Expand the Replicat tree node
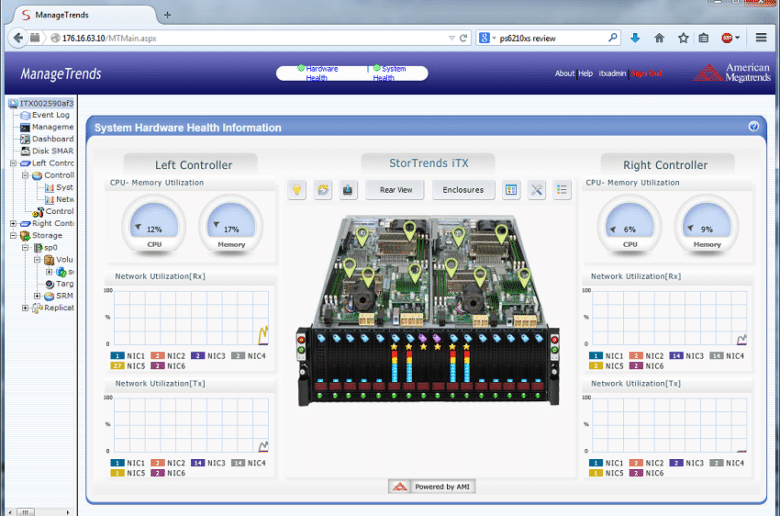The height and width of the screenshot is (516, 780). 25,308
